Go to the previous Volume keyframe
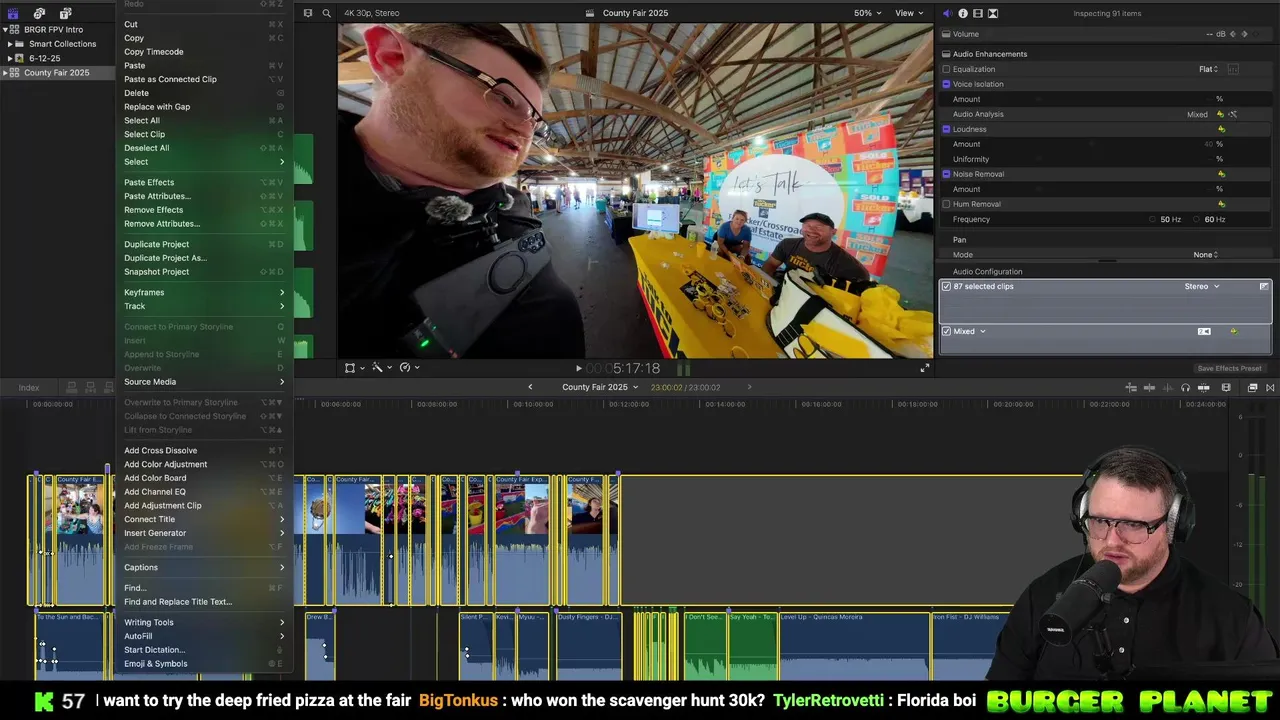 (x=1233, y=34)
